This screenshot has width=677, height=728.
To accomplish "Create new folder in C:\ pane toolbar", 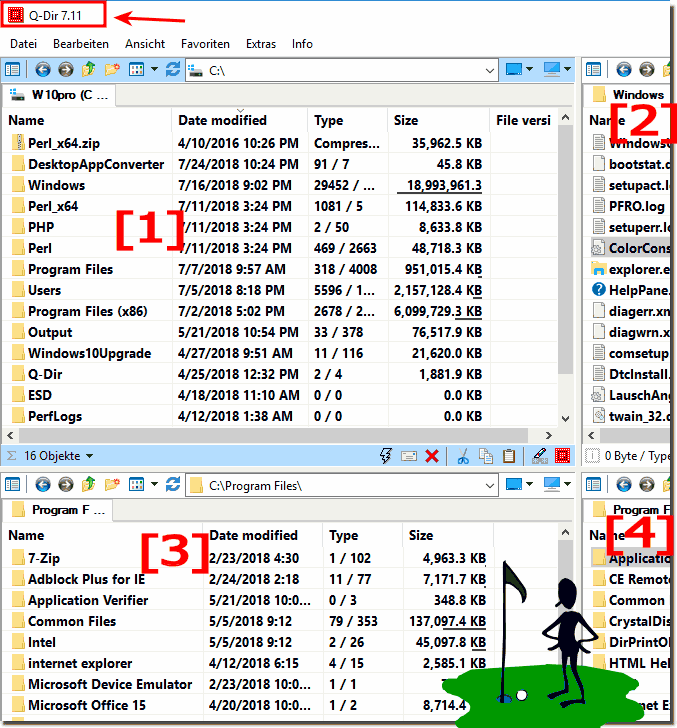I will (112, 70).
